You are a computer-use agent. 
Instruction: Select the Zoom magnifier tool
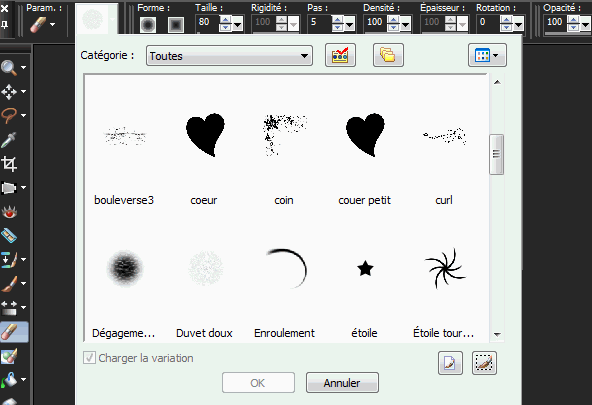click(9, 68)
